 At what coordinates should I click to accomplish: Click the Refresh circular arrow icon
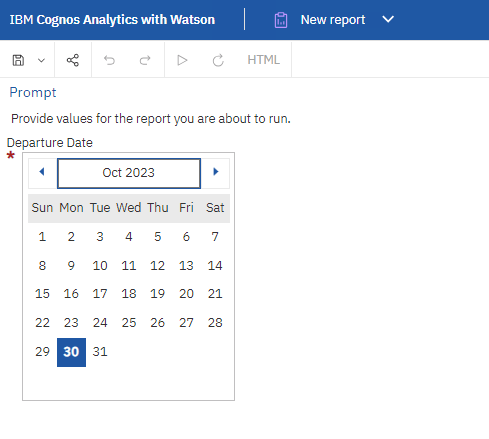click(218, 60)
